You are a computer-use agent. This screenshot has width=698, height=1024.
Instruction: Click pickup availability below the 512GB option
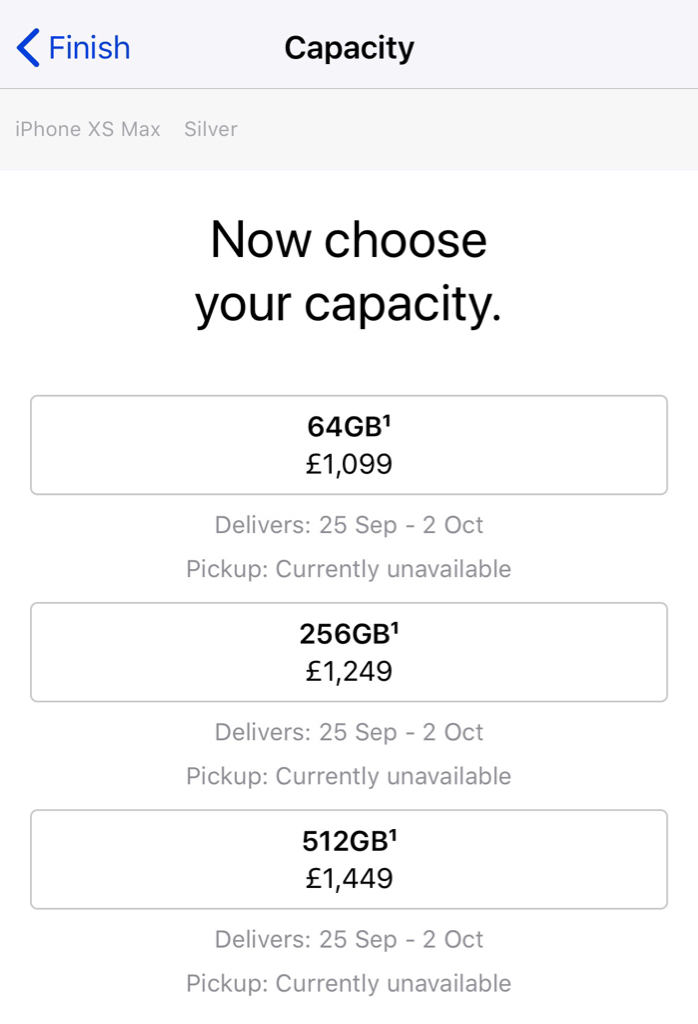tap(349, 983)
